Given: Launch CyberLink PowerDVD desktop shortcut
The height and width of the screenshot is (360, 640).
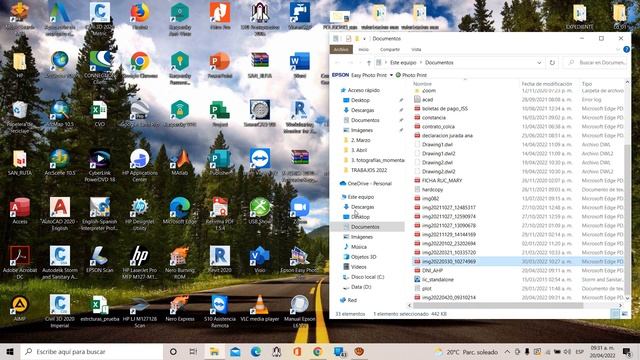Looking at the screenshot, I should coord(100,165).
